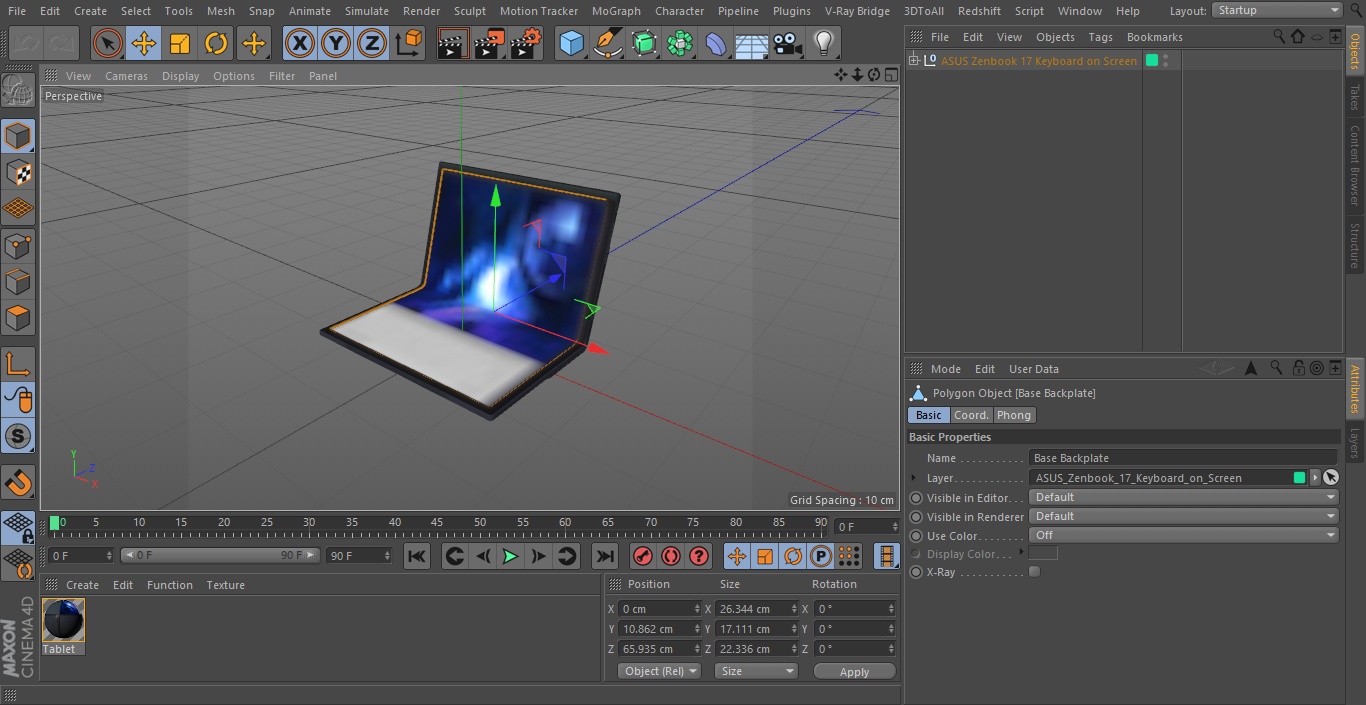Switch to the Phong tab
Viewport: 1366px width, 705px height.
1014,415
